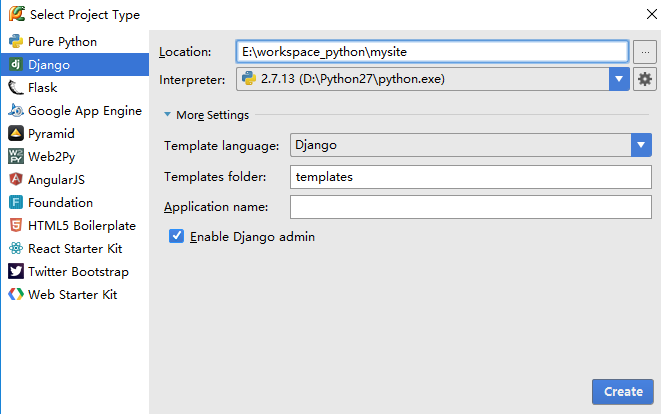Click the Application name field
This screenshot has width=661, height=414.
[x=470, y=207]
